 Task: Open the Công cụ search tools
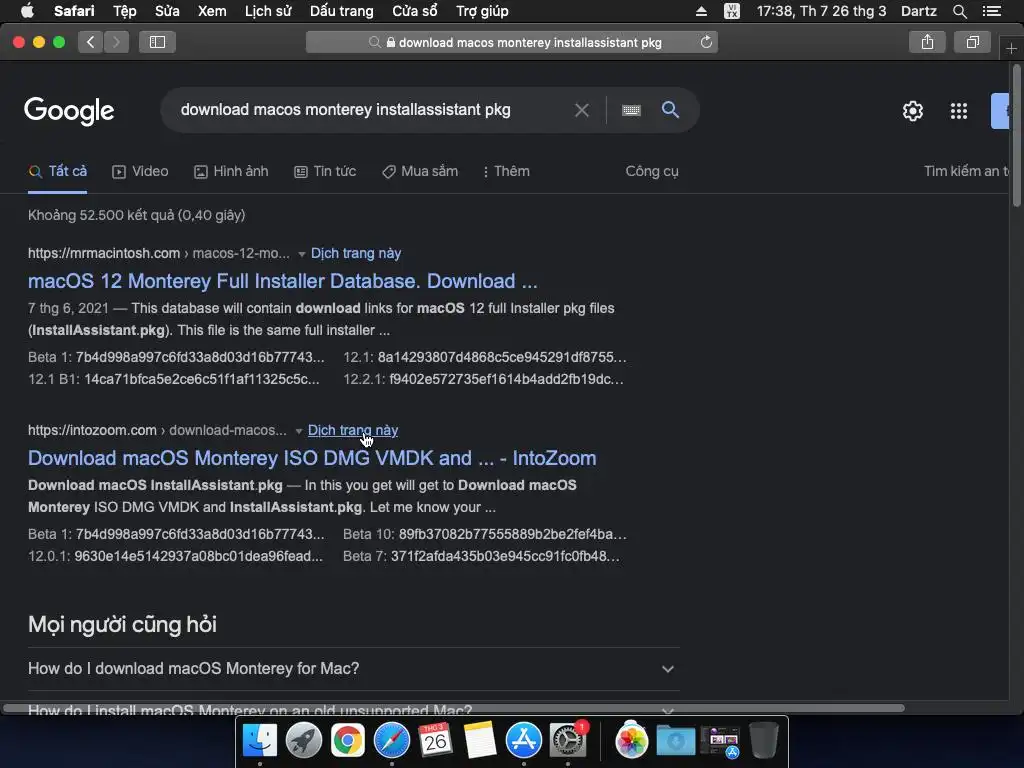[x=652, y=172]
